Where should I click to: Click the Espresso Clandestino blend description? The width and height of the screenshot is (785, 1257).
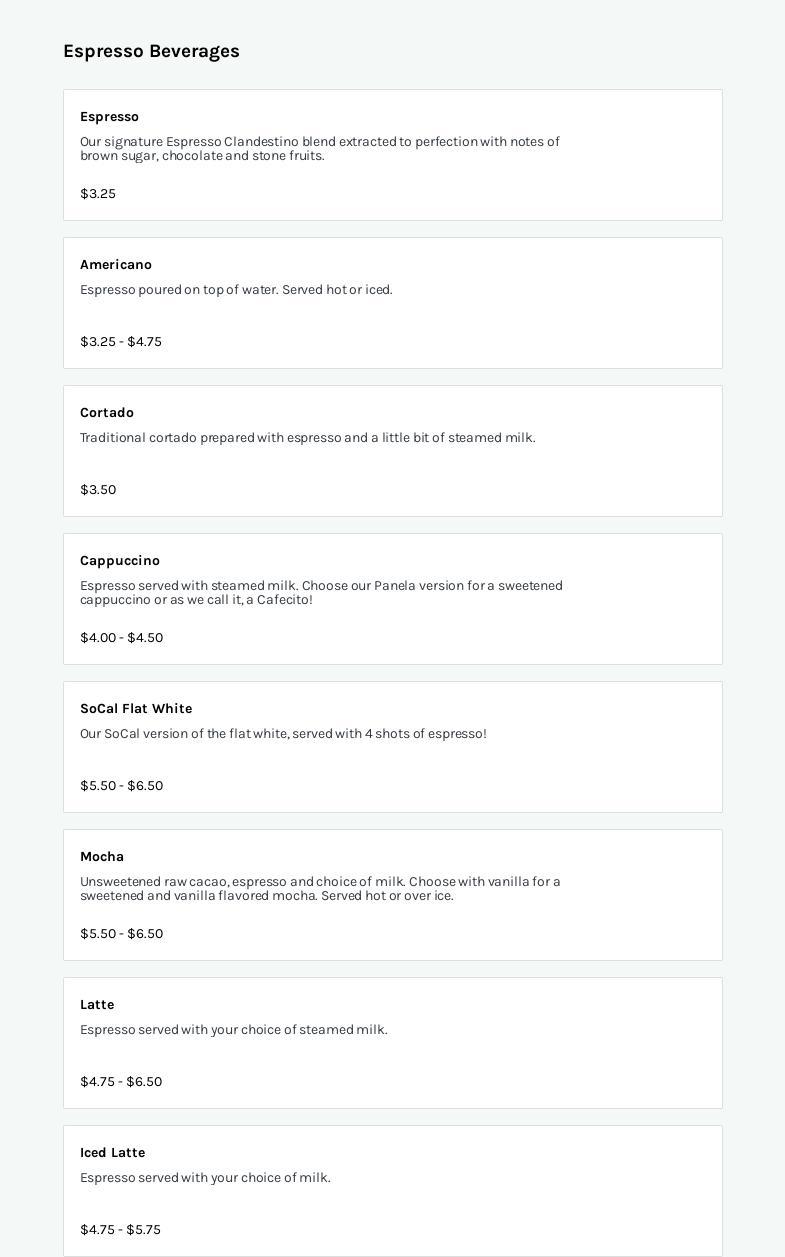tap(320, 149)
